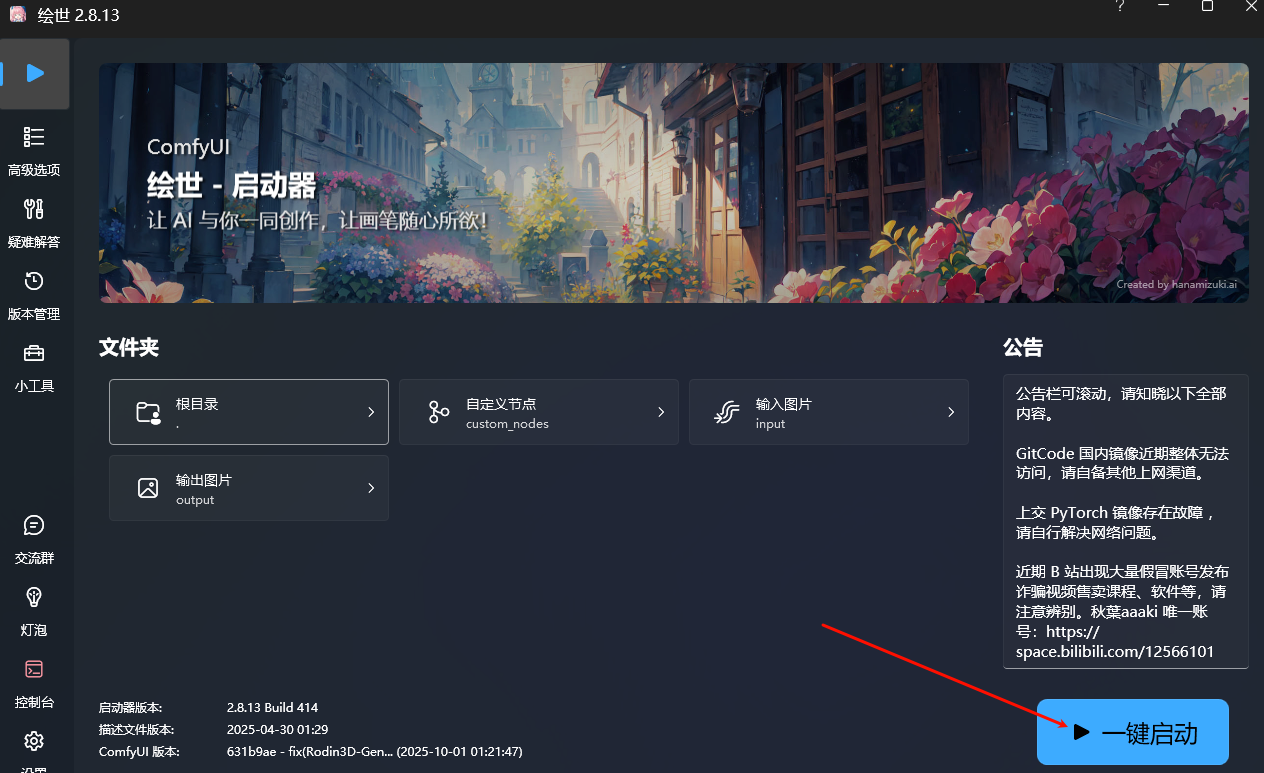Click the image icon on the 输出图片 card
The image size is (1264, 773).
point(148,488)
